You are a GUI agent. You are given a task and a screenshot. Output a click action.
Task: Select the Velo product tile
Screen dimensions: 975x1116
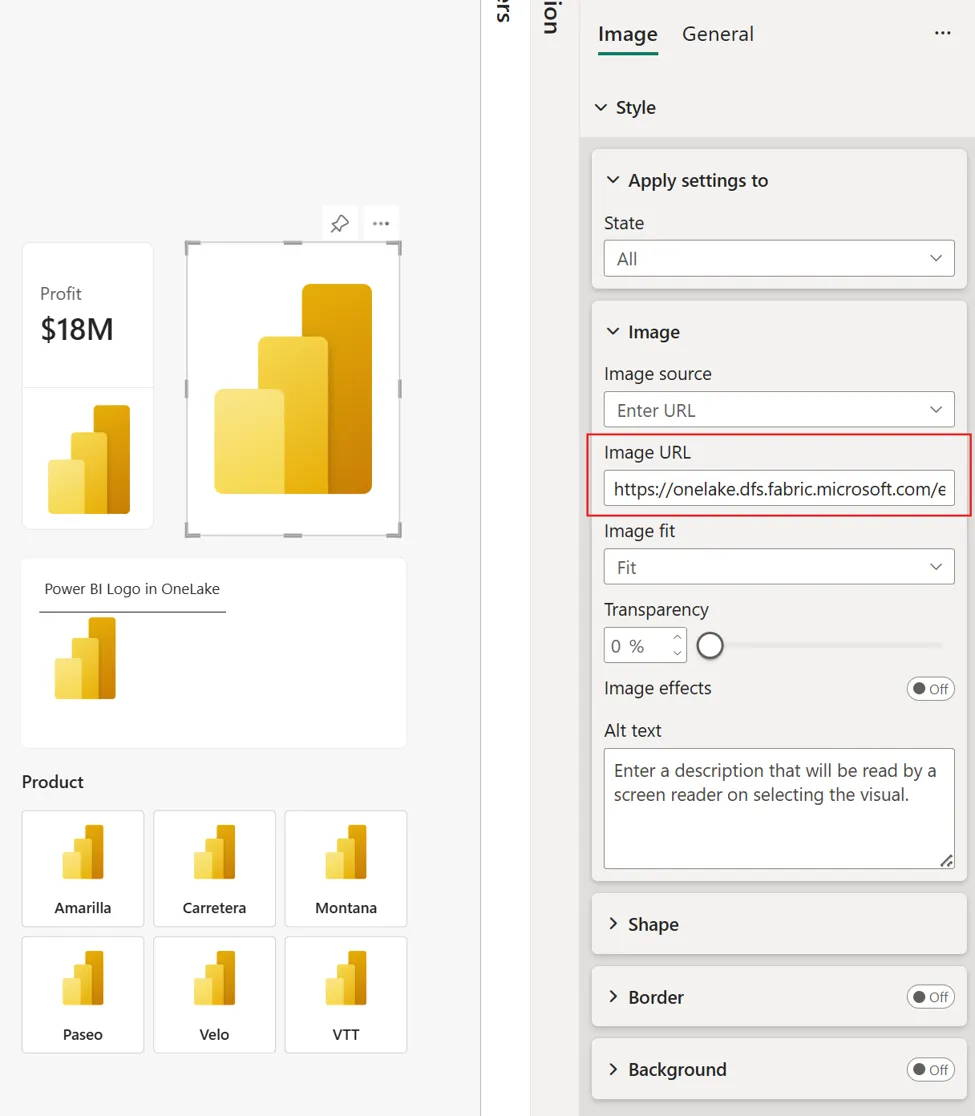coord(214,994)
